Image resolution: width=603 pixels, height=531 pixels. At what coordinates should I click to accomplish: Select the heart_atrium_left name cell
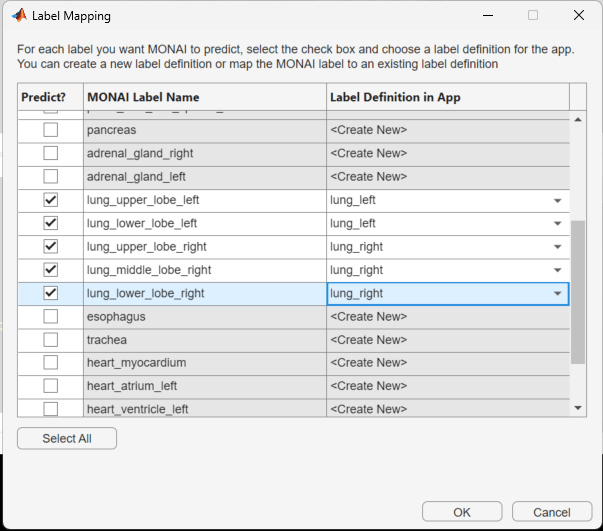(205, 386)
